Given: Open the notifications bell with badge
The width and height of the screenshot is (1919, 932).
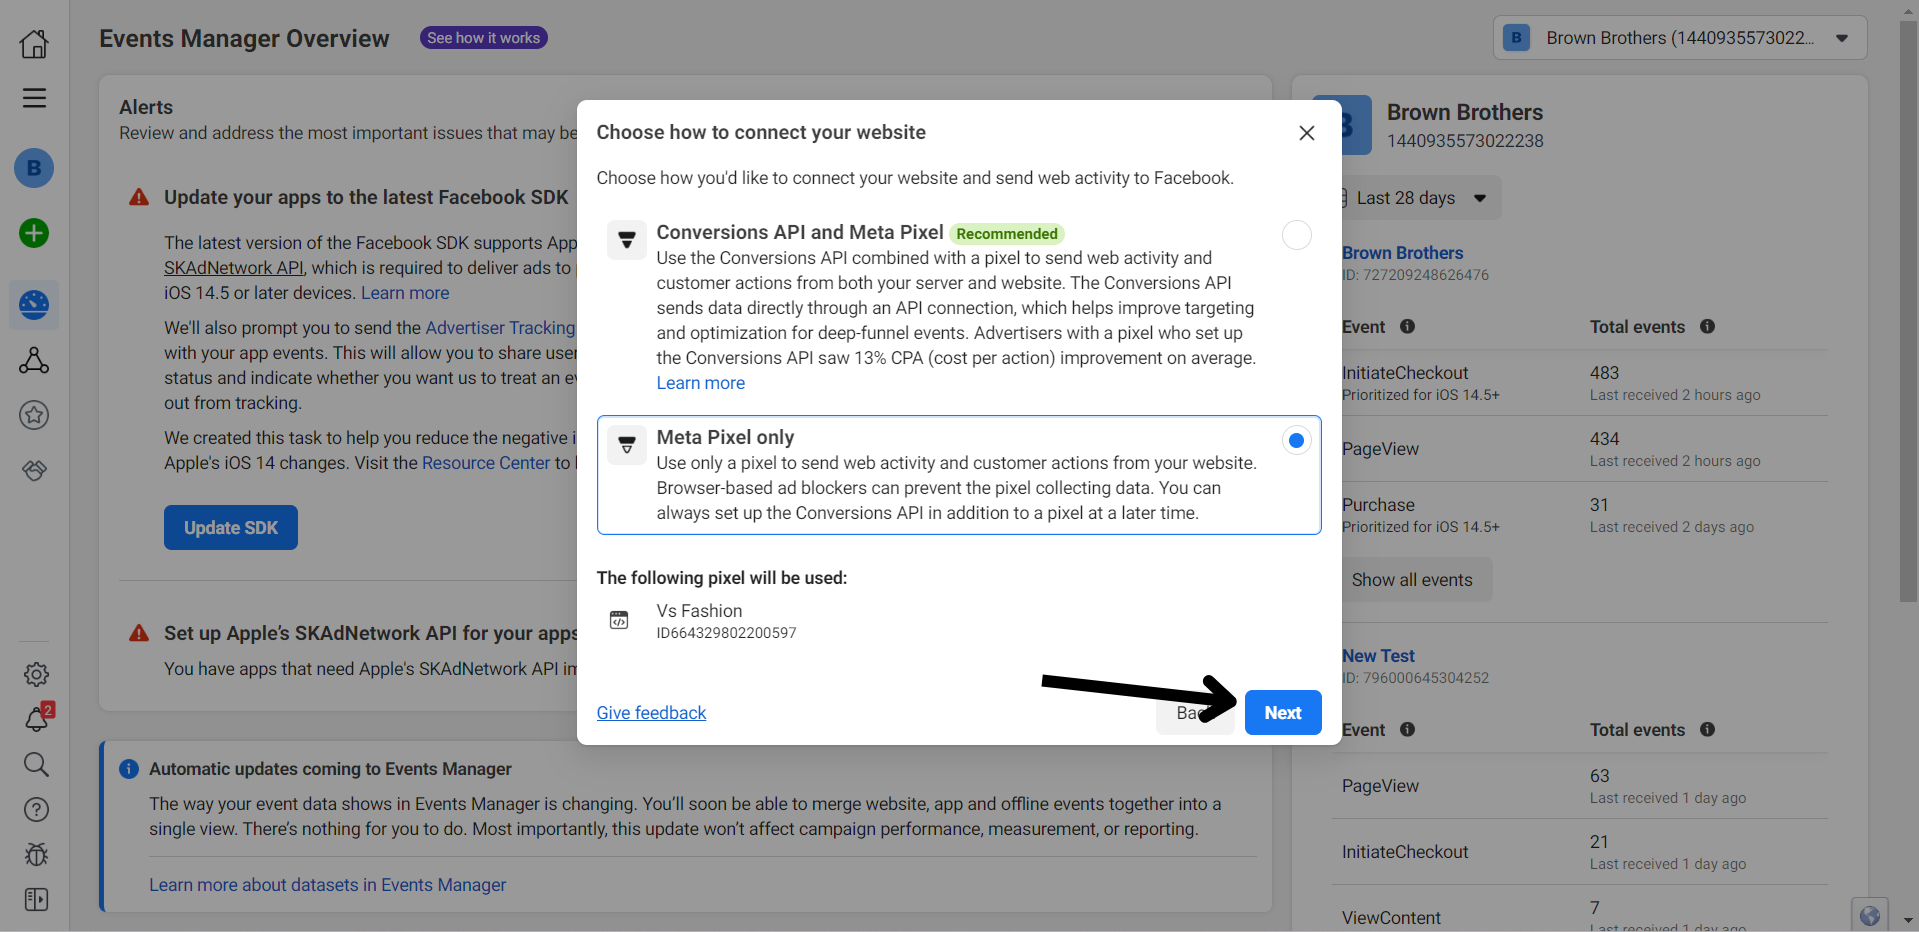Looking at the screenshot, I should 37,718.
